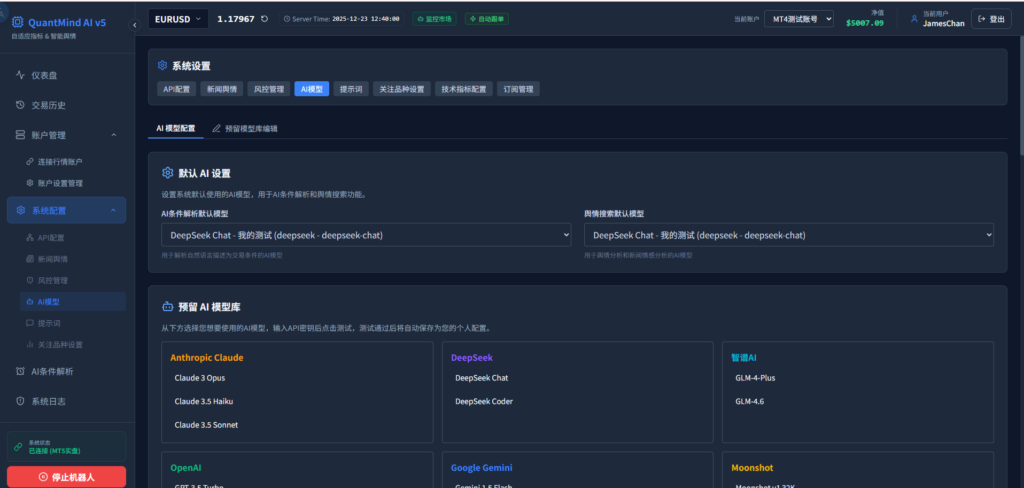Open the EURUSD symbol dropdown

(x=178, y=18)
